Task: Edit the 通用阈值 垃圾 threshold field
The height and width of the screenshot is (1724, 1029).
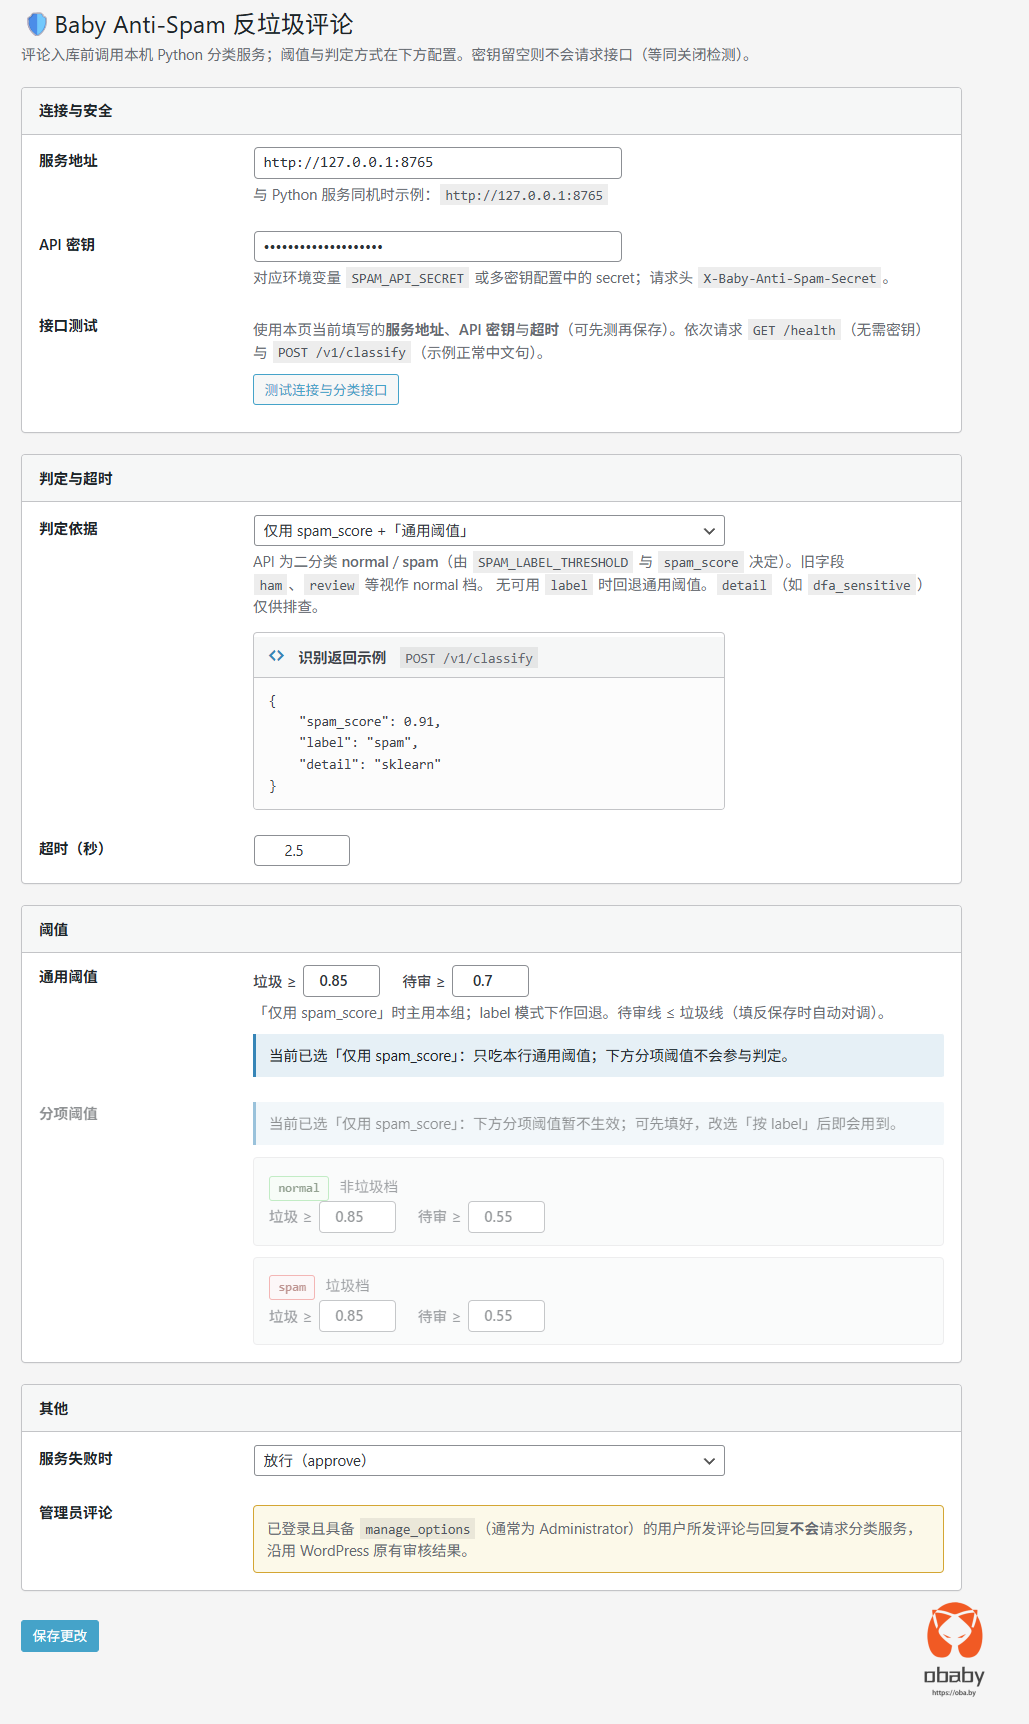Action: (x=341, y=981)
